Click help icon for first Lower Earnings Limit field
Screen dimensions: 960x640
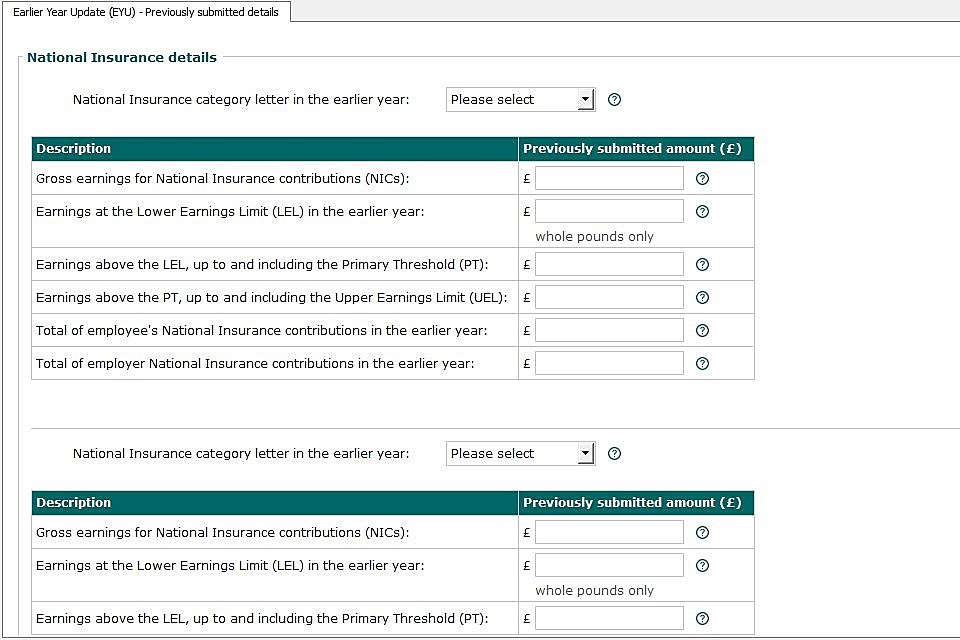pyautogui.click(x=702, y=212)
